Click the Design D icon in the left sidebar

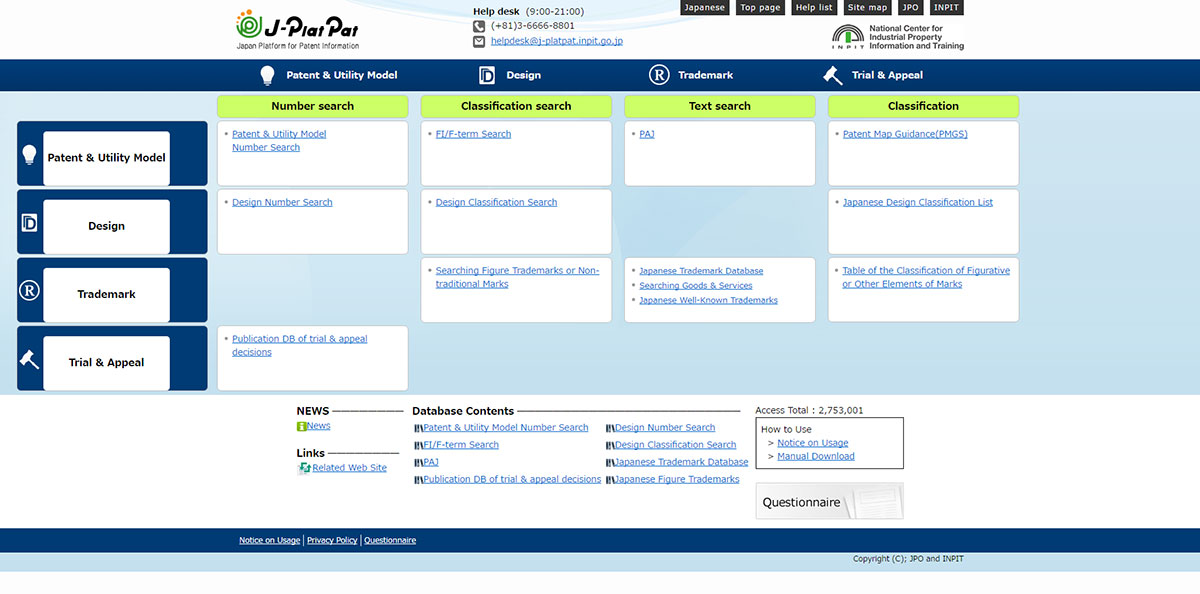29,223
